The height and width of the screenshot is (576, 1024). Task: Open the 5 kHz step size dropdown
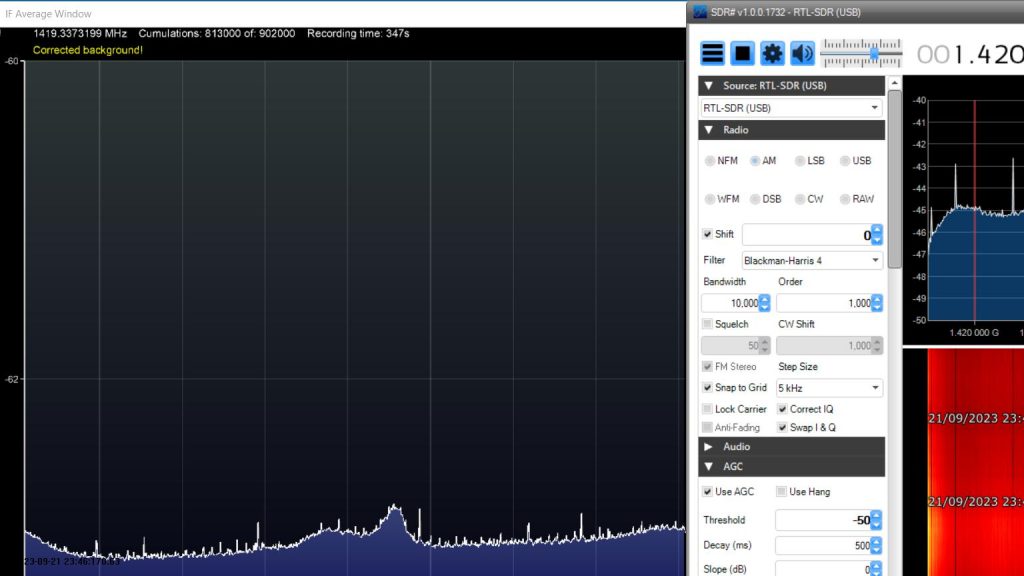829,388
